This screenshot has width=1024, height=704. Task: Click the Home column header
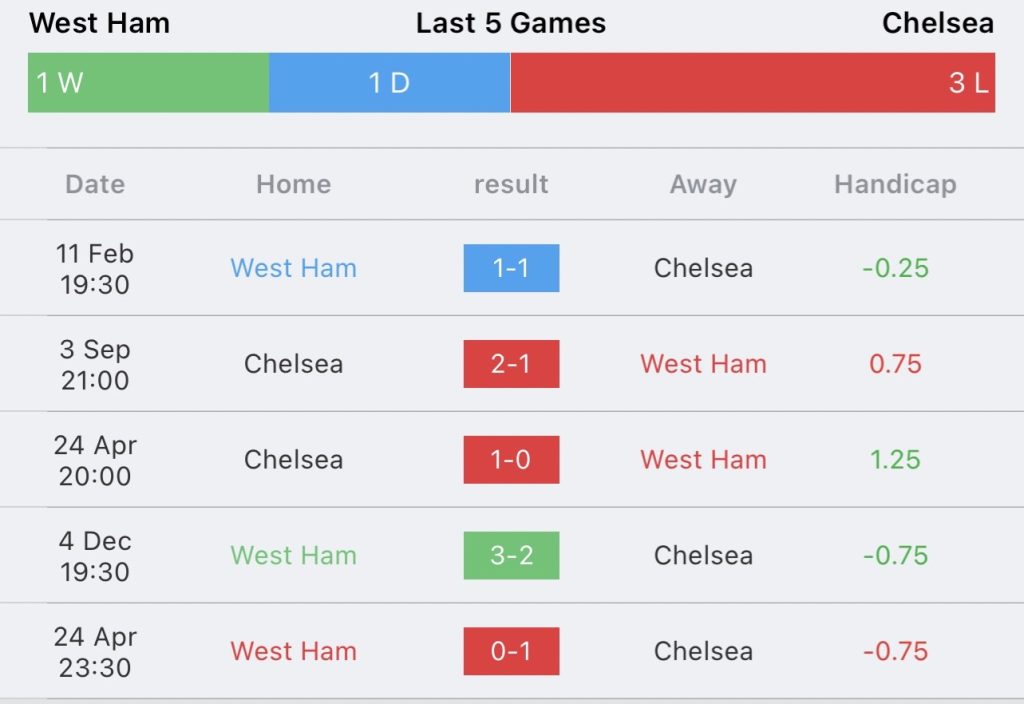(x=293, y=184)
